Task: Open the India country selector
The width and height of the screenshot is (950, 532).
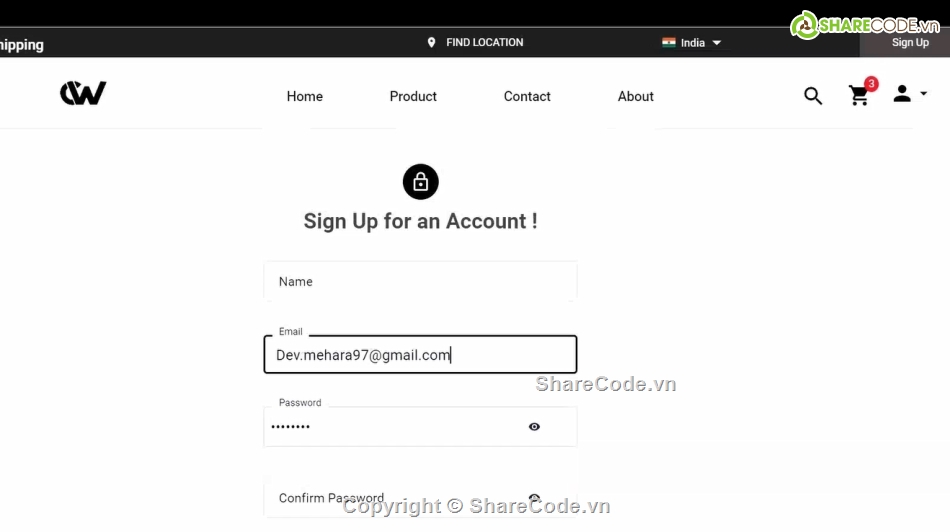Action: tap(692, 42)
